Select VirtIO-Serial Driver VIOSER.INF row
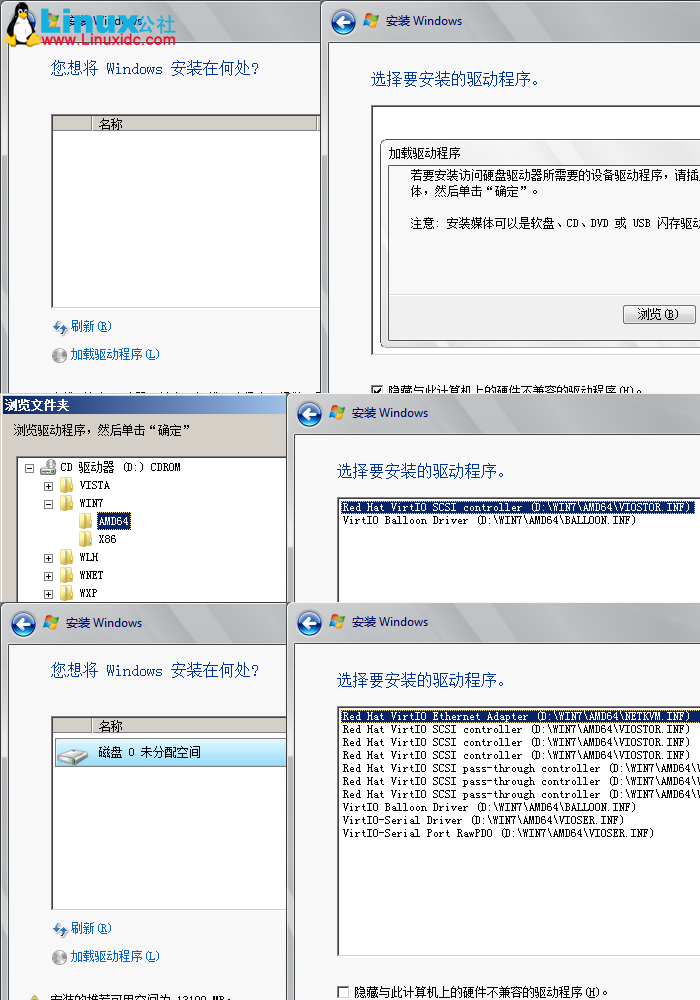Image resolution: width=700 pixels, height=1000 pixels. pos(483,820)
